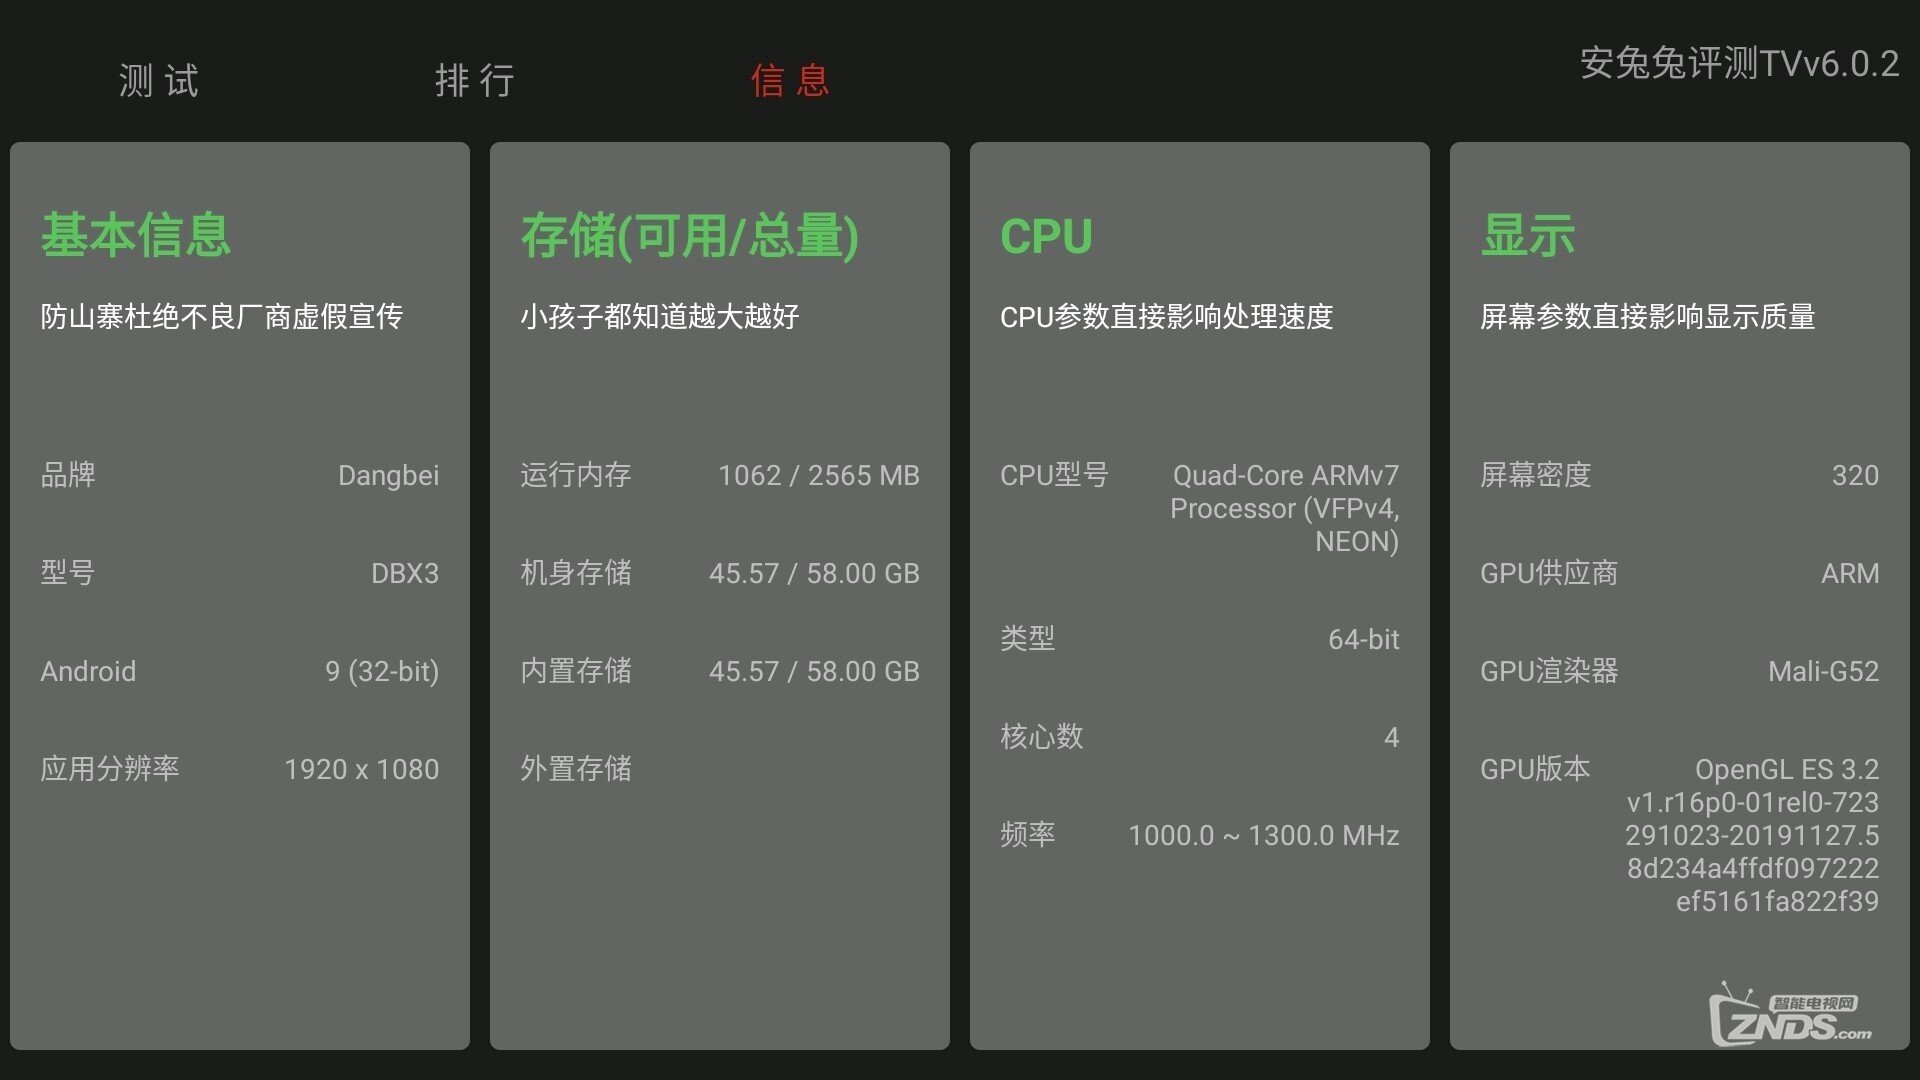Select the 存储(可用/总量) card heading

click(689, 236)
